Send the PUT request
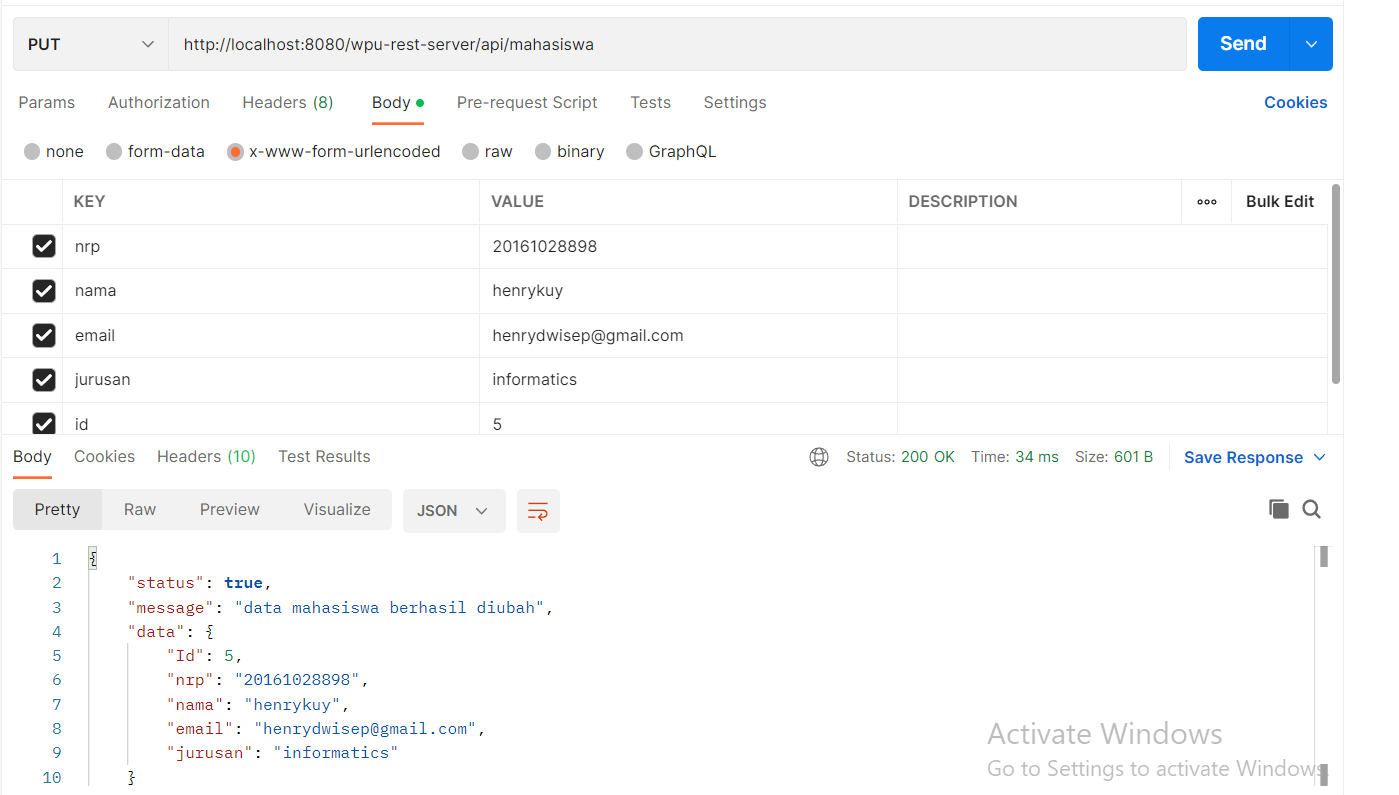Image resolution: width=1399 pixels, height=795 pixels. coord(1242,43)
